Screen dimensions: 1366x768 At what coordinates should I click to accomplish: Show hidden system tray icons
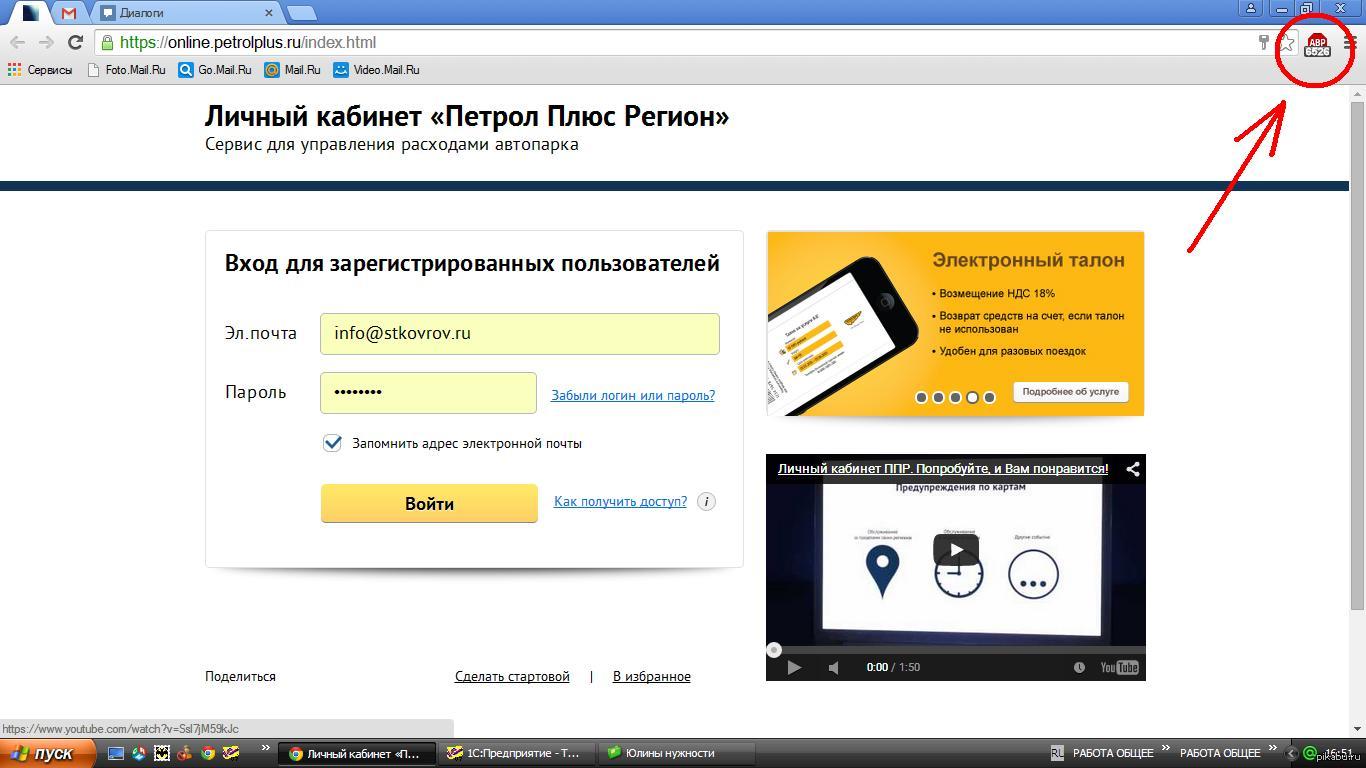[x=1291, y=753]
